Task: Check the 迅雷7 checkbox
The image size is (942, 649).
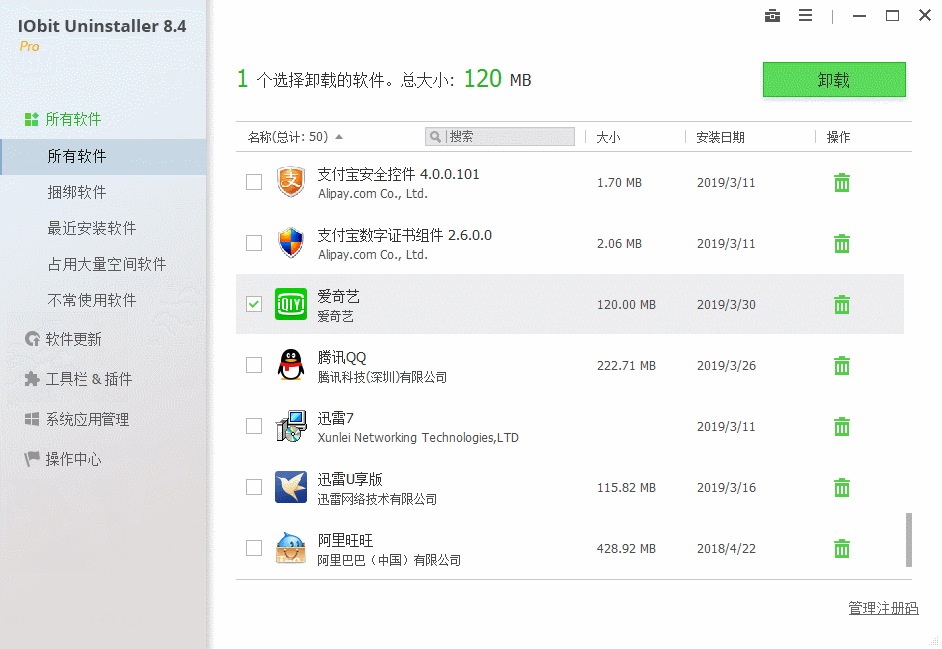Action: pyautogui.click(x=254, y=426)
